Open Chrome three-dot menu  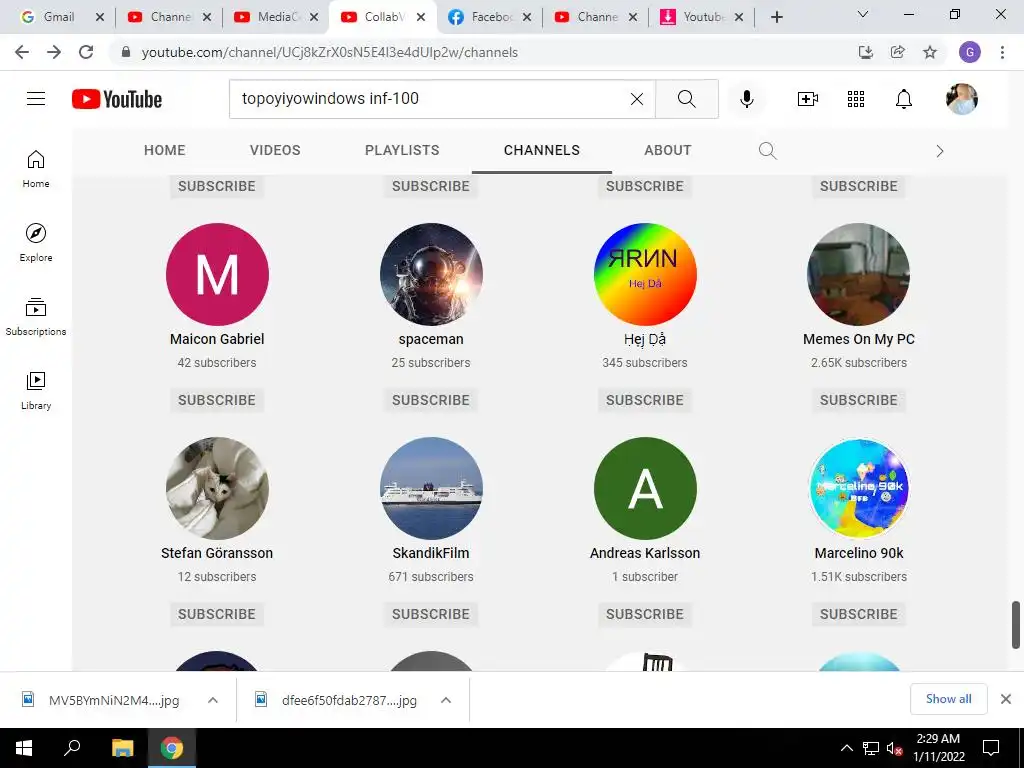tap(1002, 52)
